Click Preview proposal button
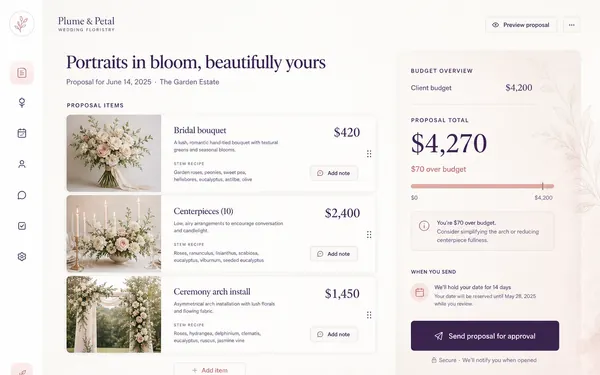Viewport: 600px width, 375px height. coord(521,25)
